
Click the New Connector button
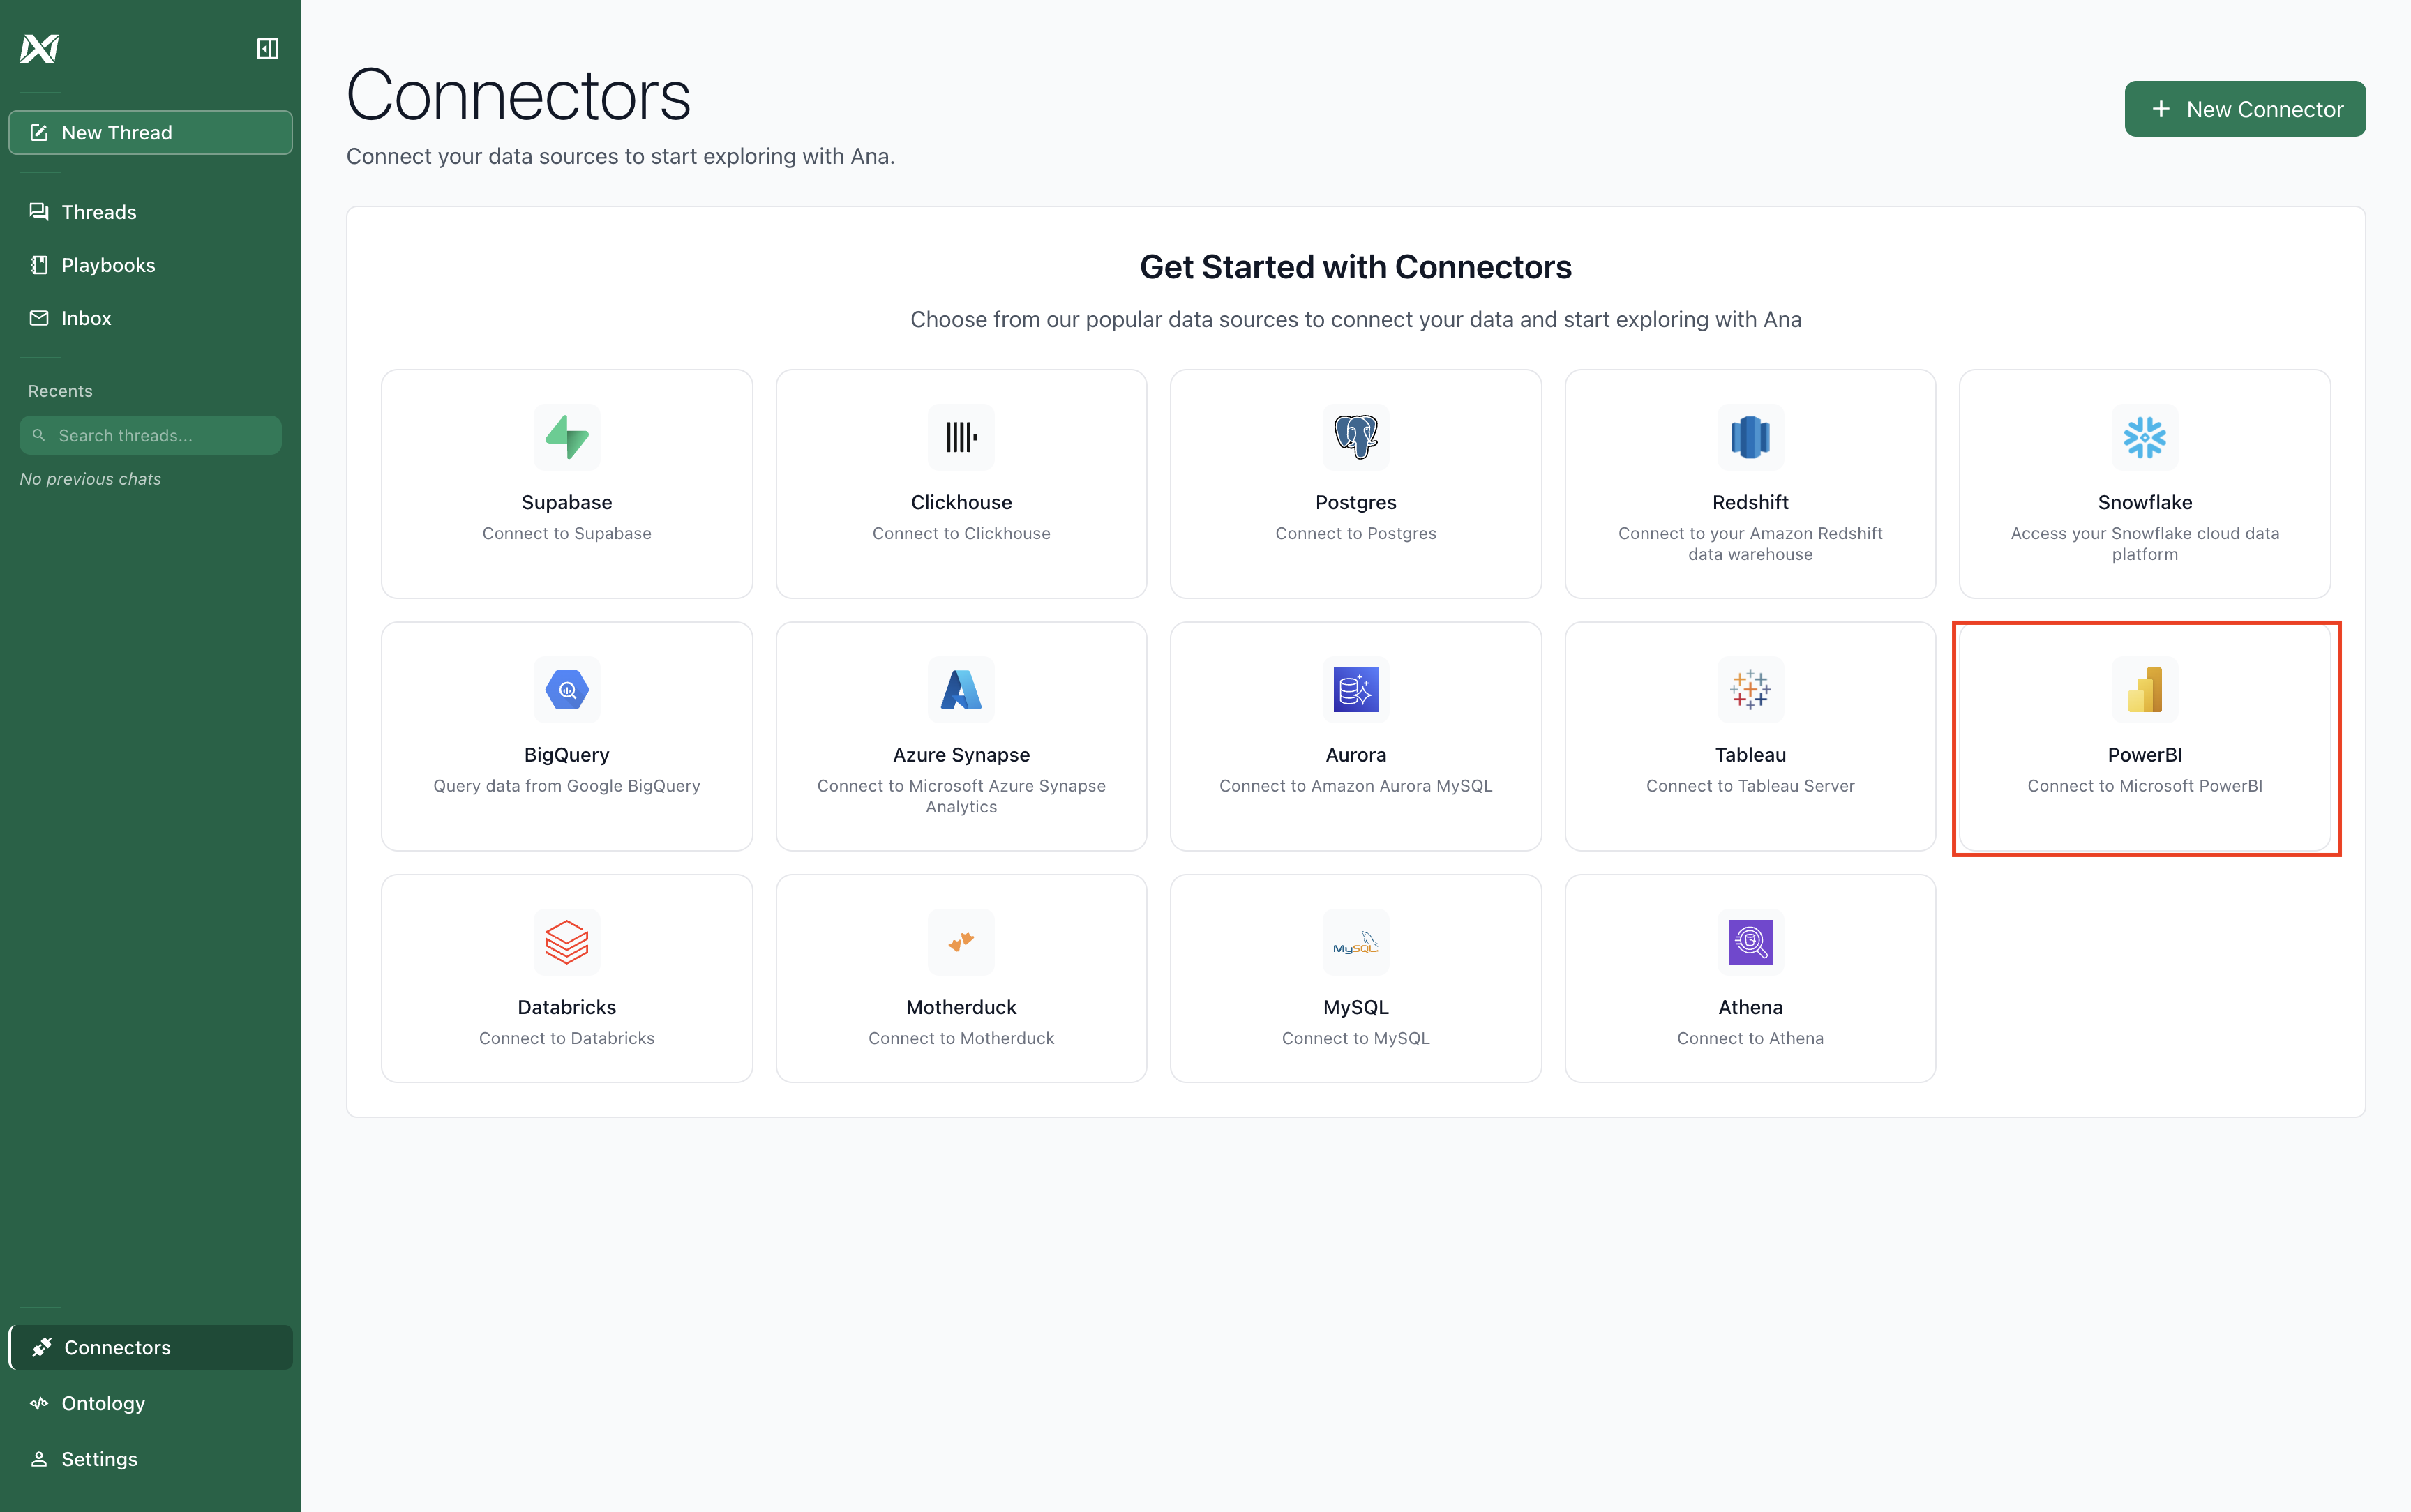(x=2244, y=109)
